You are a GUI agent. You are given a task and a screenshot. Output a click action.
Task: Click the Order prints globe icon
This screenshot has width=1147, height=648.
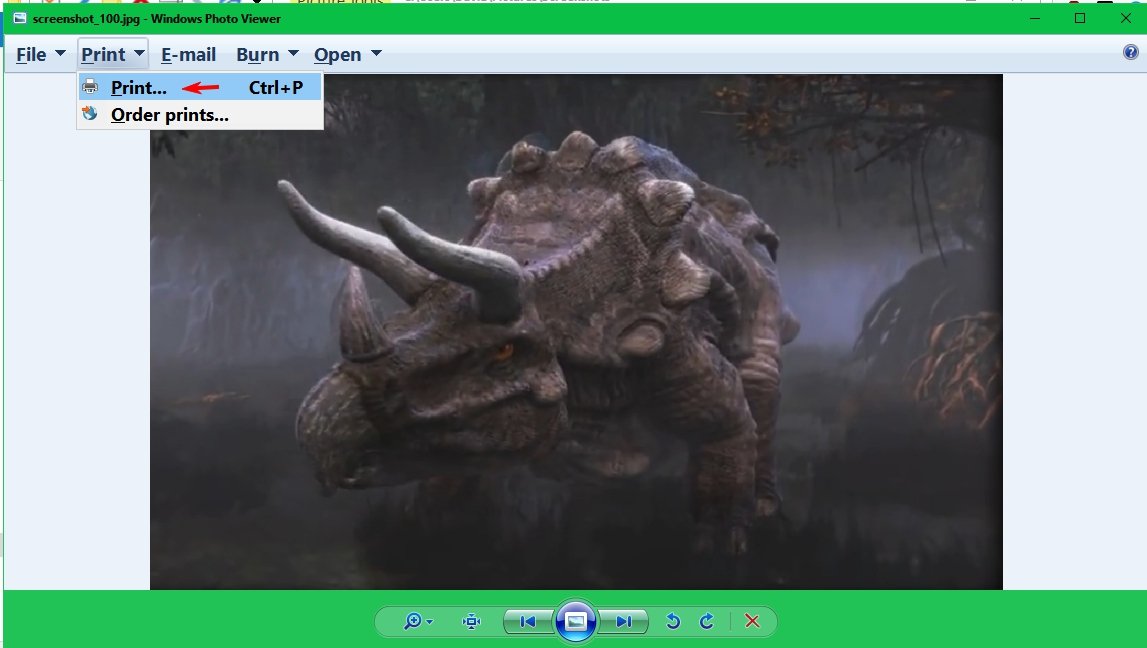point(90,113)
